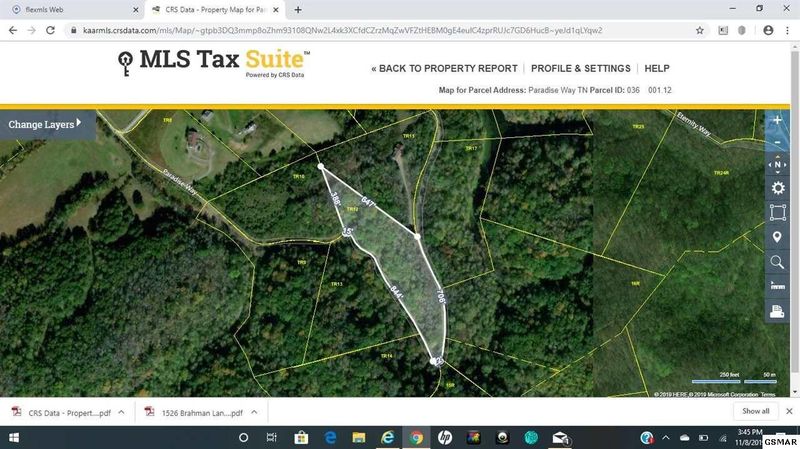
Task: Open Chrome's three-dot menu
Action: (x=787, y=31)
